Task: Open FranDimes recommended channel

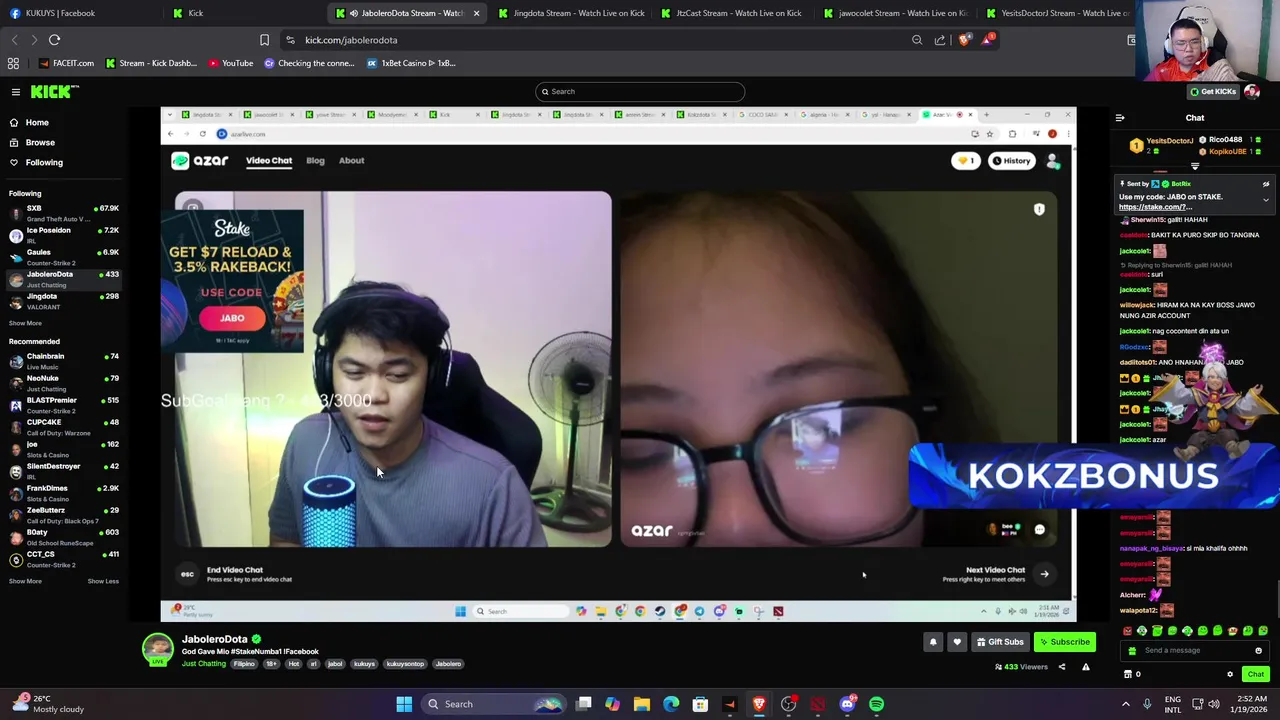Action: click(64, 493)
